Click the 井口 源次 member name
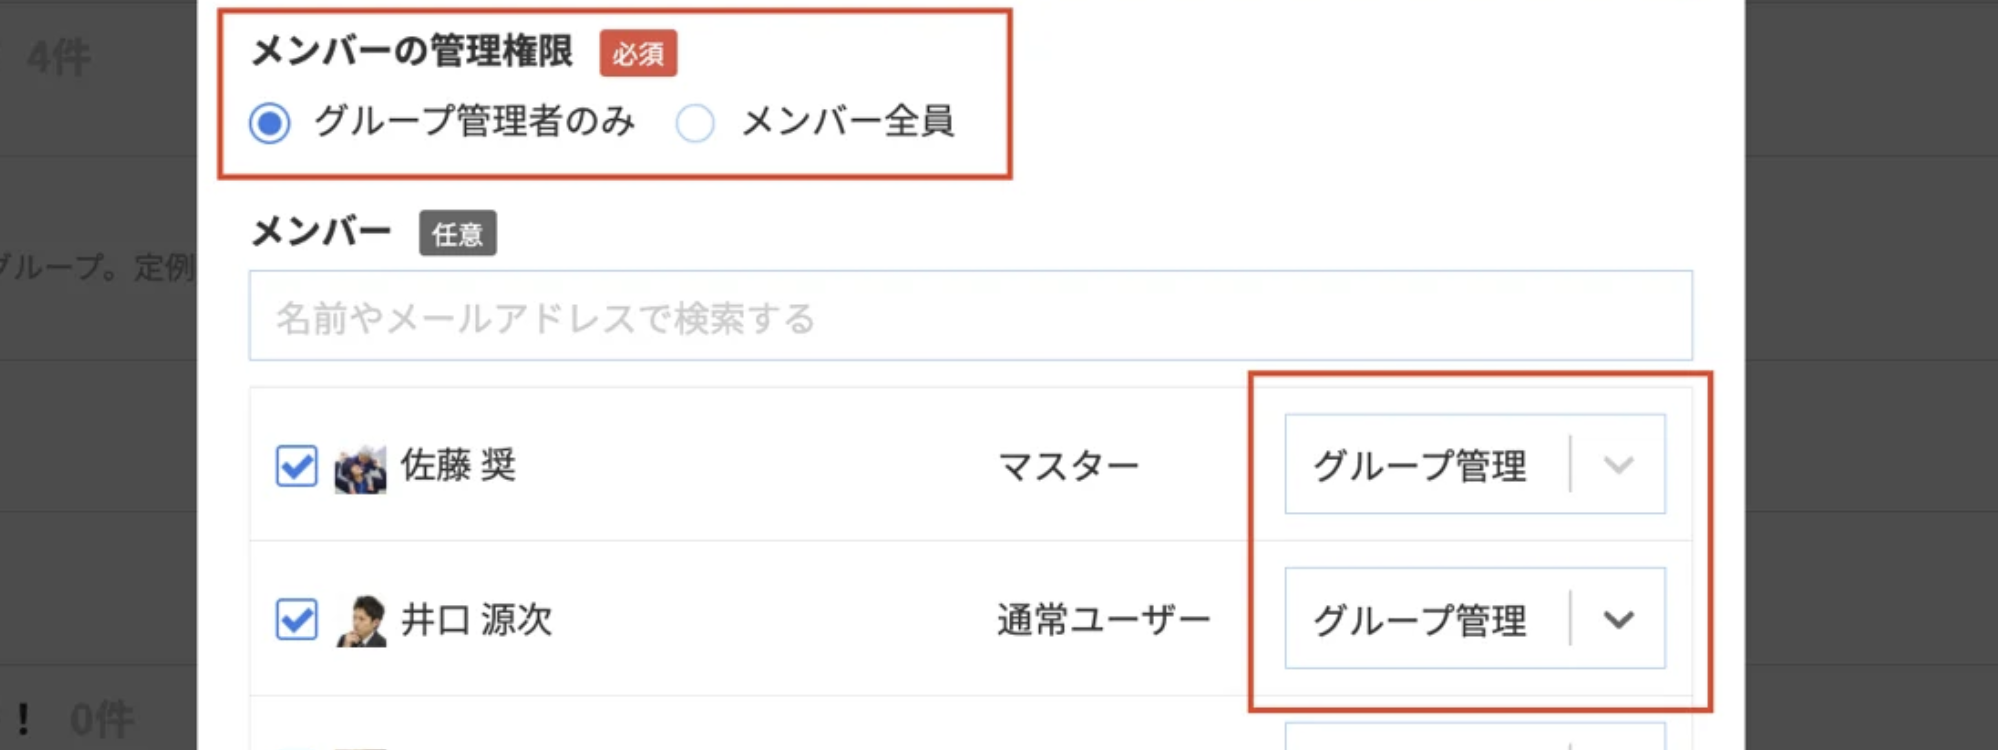This screenshot has width=1998, height=750. point(476,619)
